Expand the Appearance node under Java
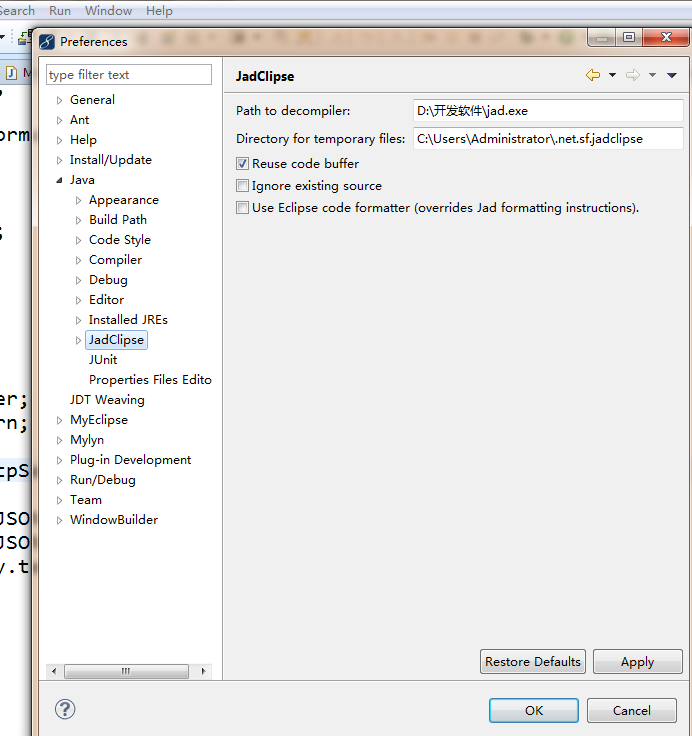This screenshot has height=736, width=692. pos(78,200)
